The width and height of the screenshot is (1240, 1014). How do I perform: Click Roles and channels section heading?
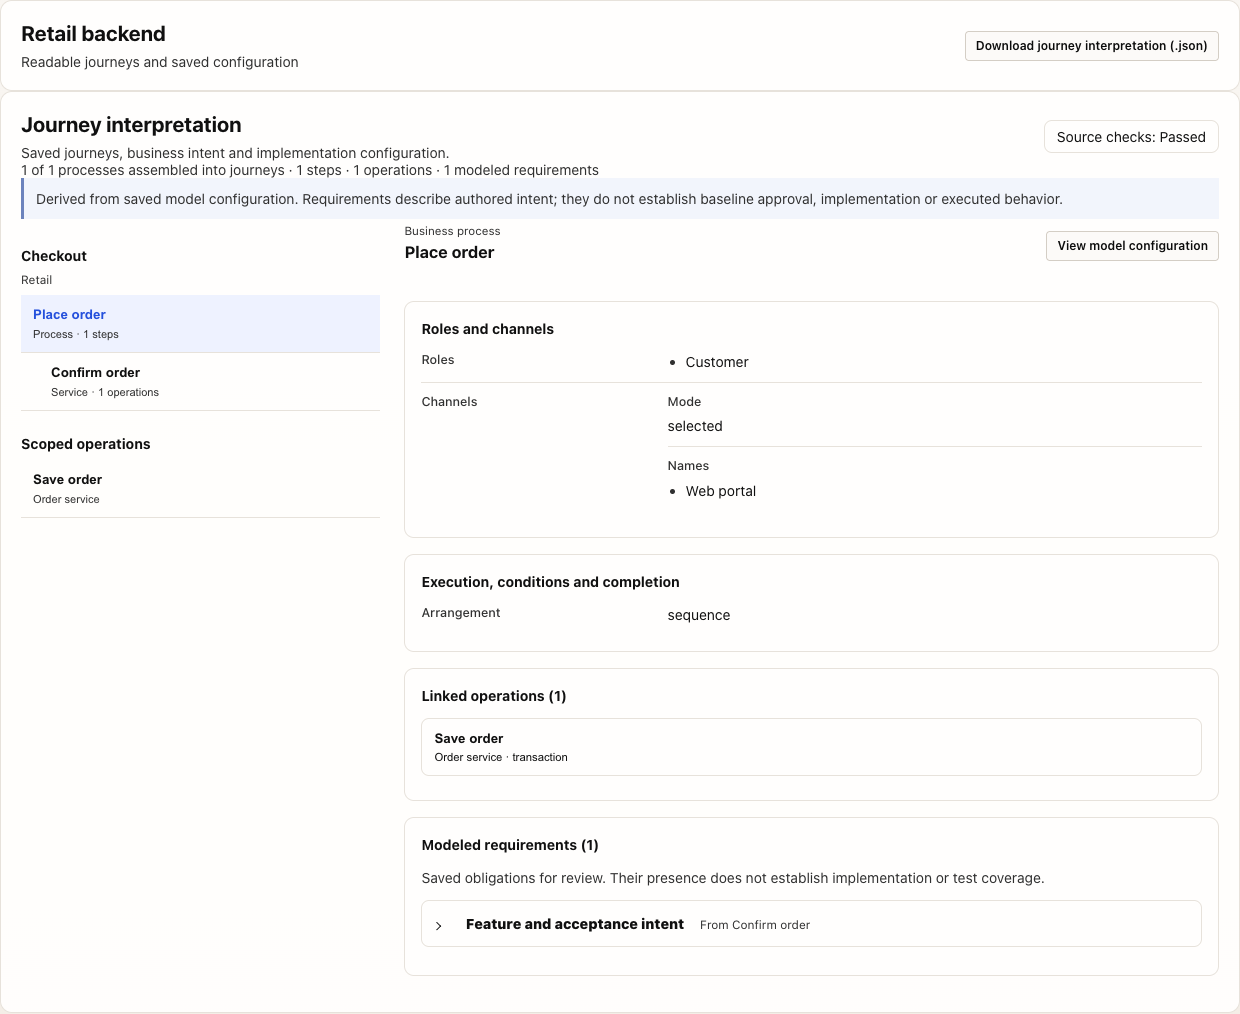coord(488,329)
